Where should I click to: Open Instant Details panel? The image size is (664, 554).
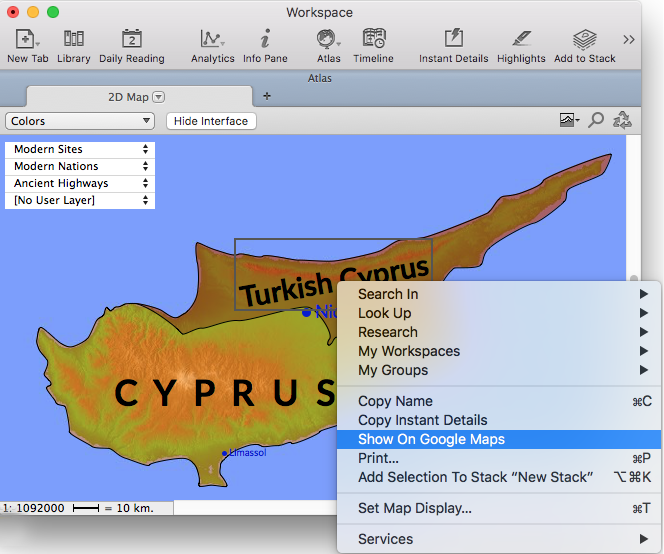453,40
